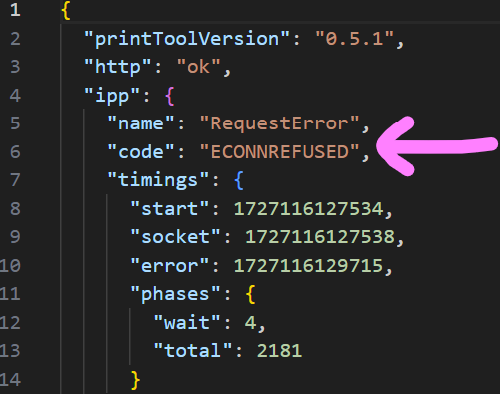The width and height of the screenshot is (500, 394).
Task: Click the "timings" key
Action: [158, 180]
